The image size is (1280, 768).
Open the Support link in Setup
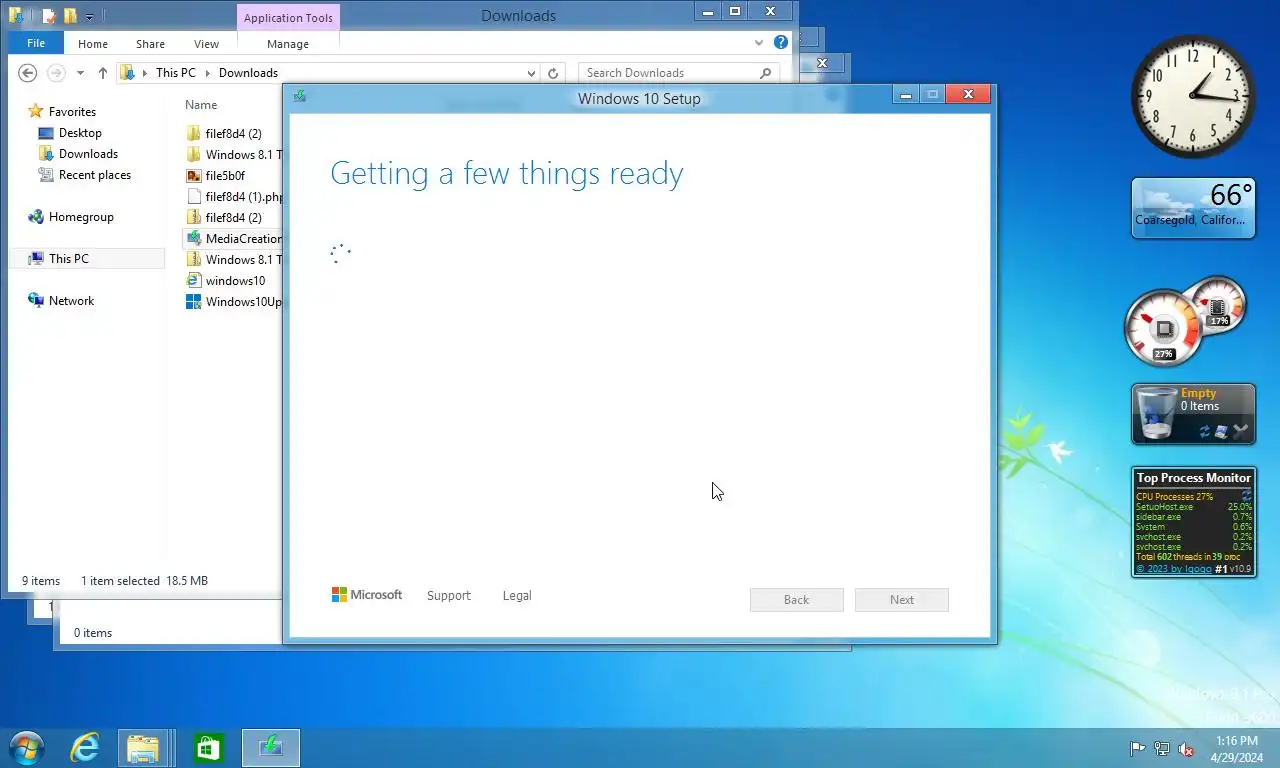pyautogui.click(x=448, y=596)
